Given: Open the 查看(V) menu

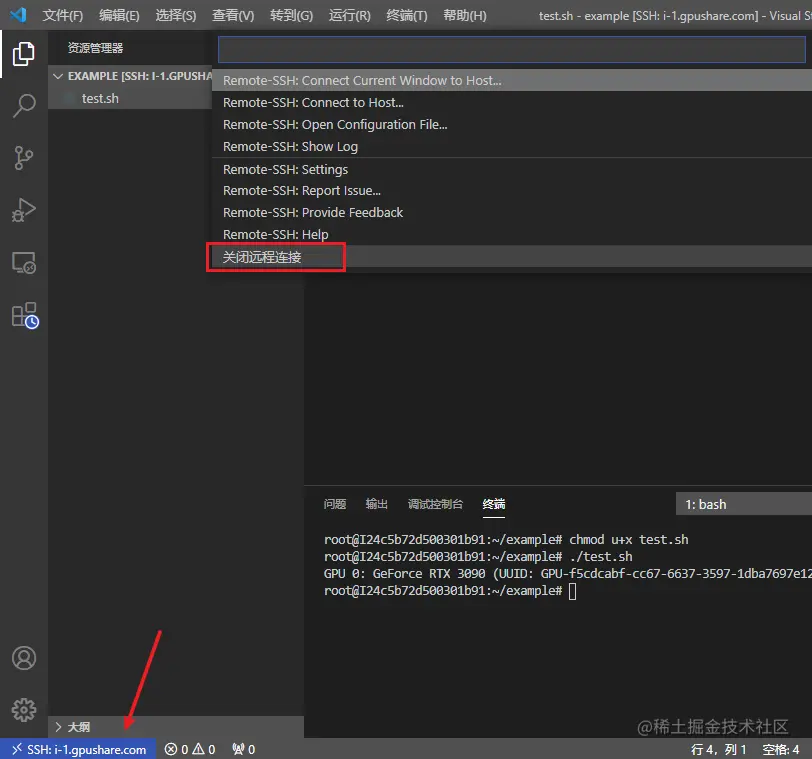Looking at the screenshot, I should 233,16.
